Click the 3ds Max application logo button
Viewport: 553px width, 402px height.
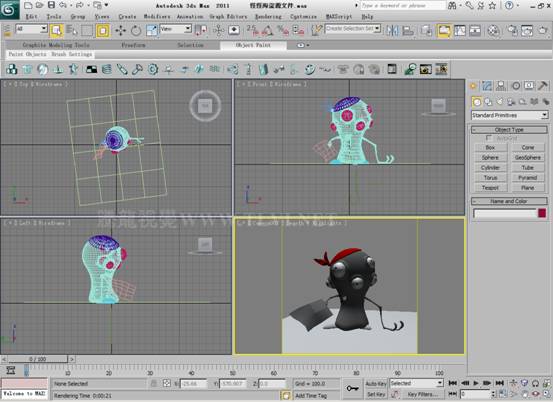click(x=9, y=9)
